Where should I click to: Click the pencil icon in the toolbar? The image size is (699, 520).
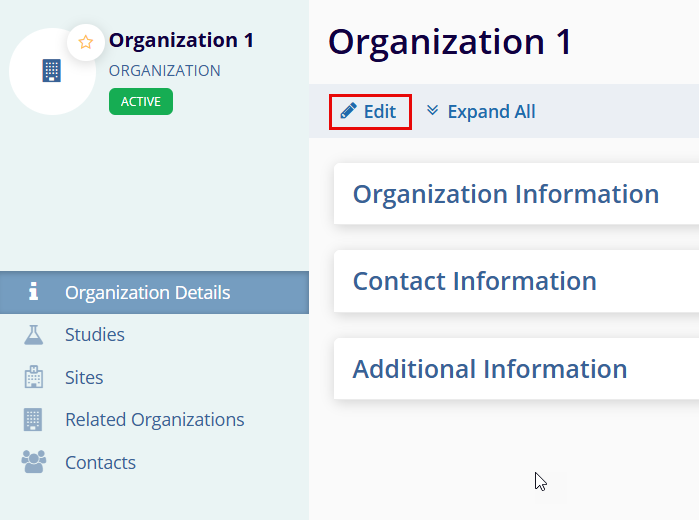[348, 111]
